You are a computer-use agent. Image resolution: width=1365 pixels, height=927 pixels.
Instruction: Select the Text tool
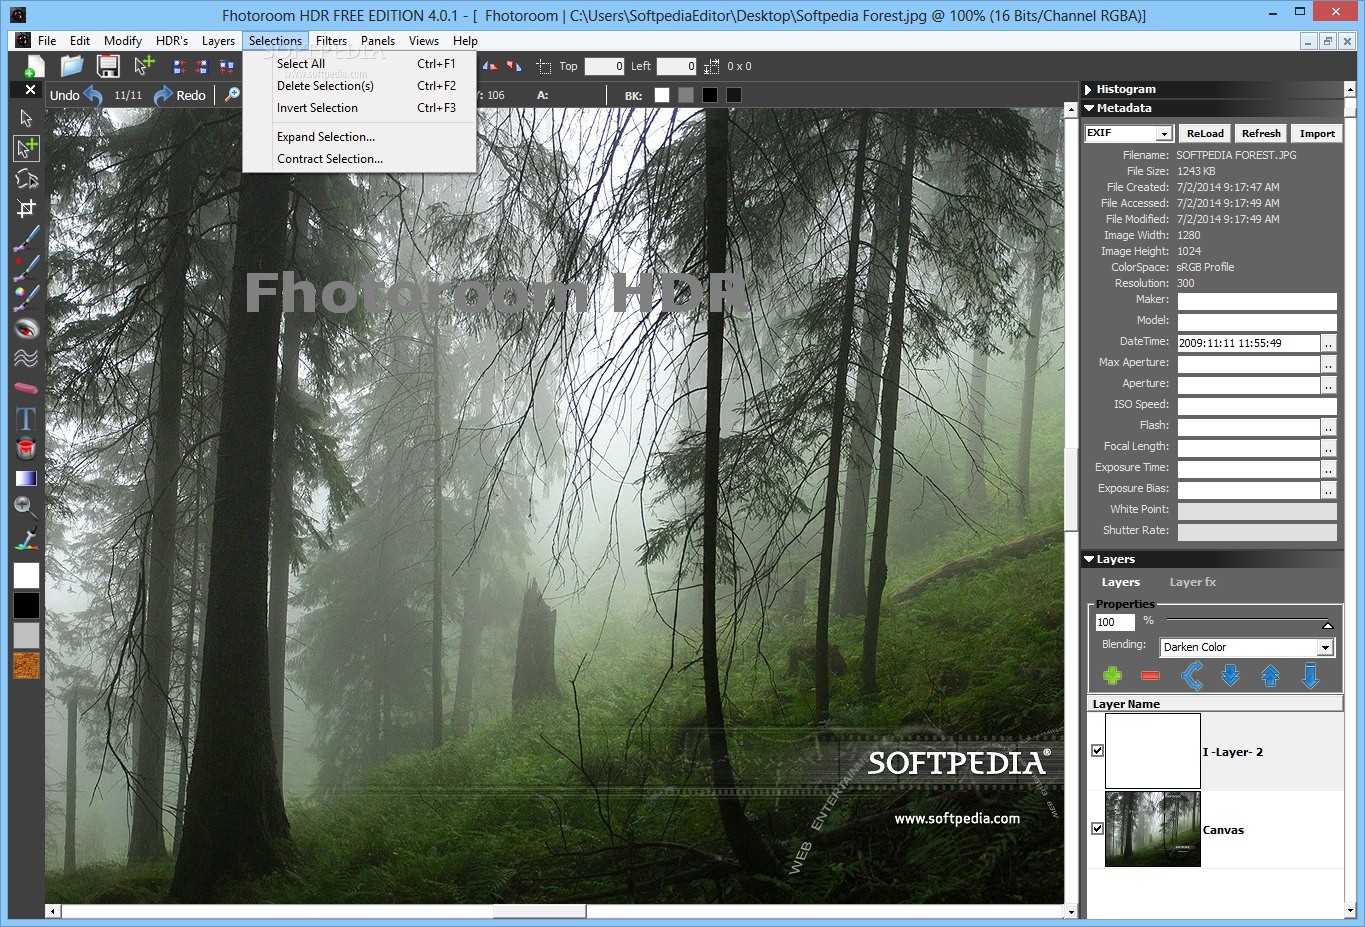pos(26,418)
